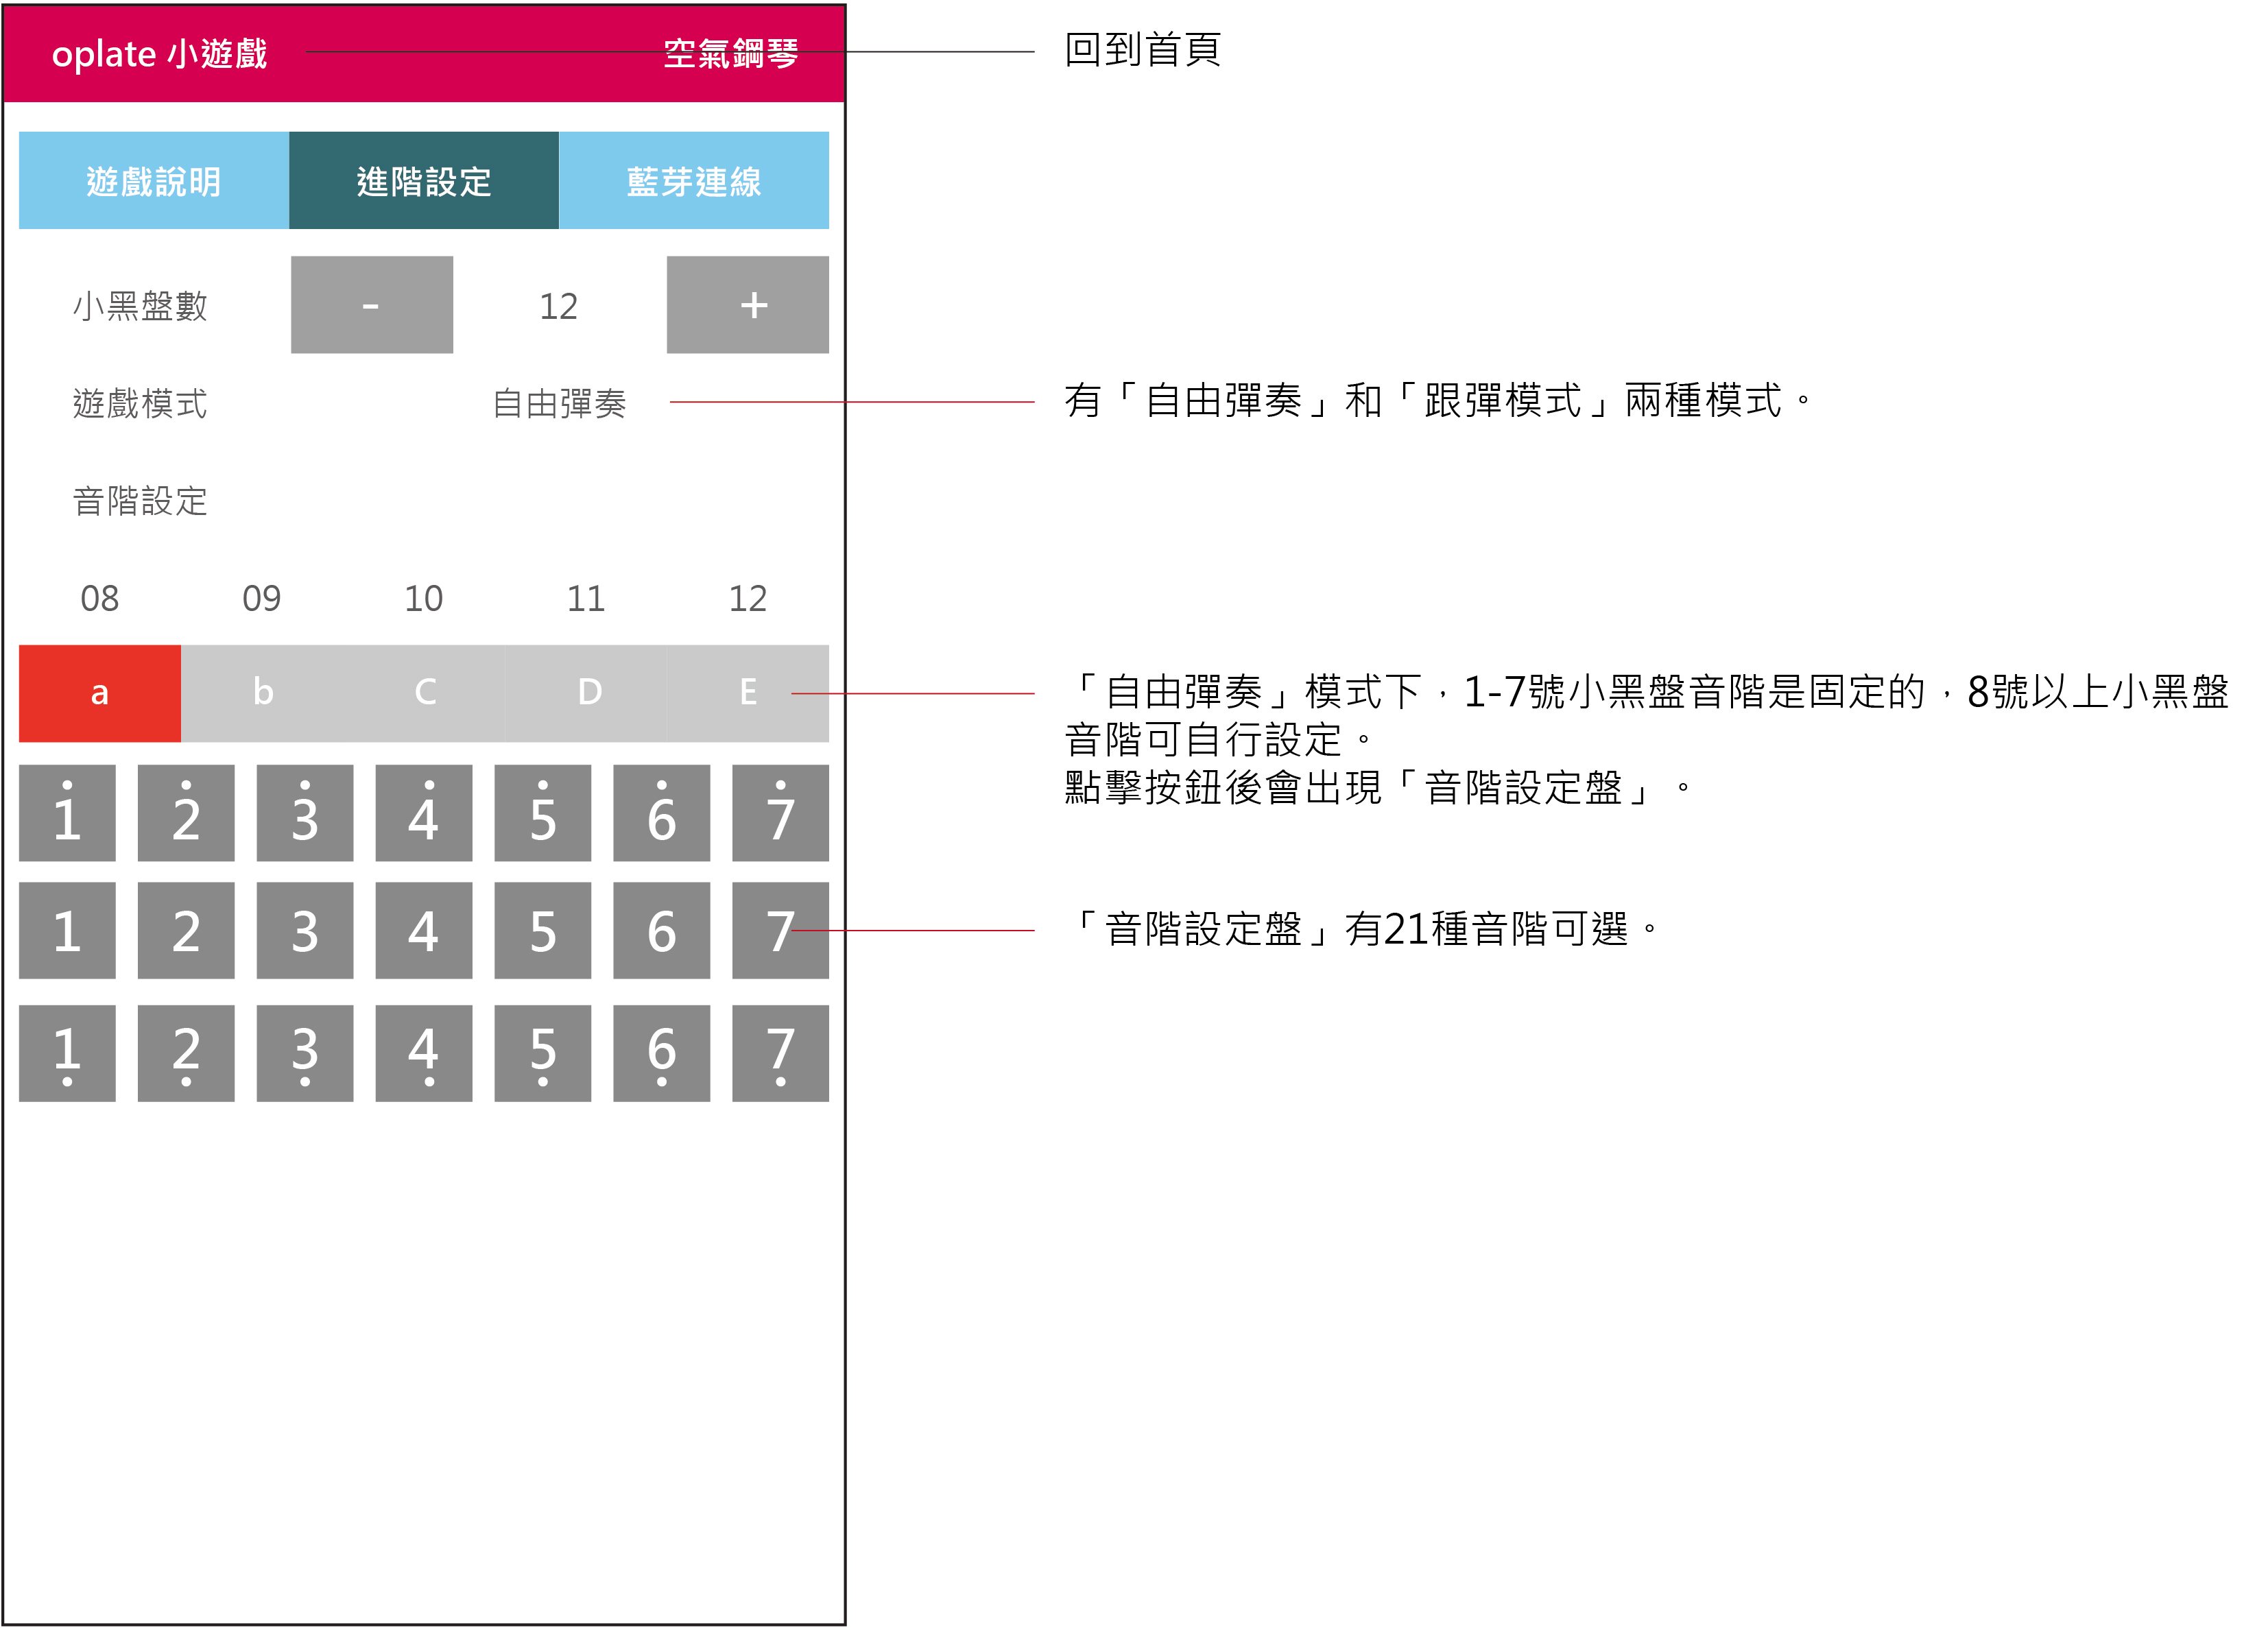The height and width of the screenshot is (1628, 2268).
Task: Change the 遊戲模式 value 自由彈奏
Action: pyautogui.click(x=559, y=403)
